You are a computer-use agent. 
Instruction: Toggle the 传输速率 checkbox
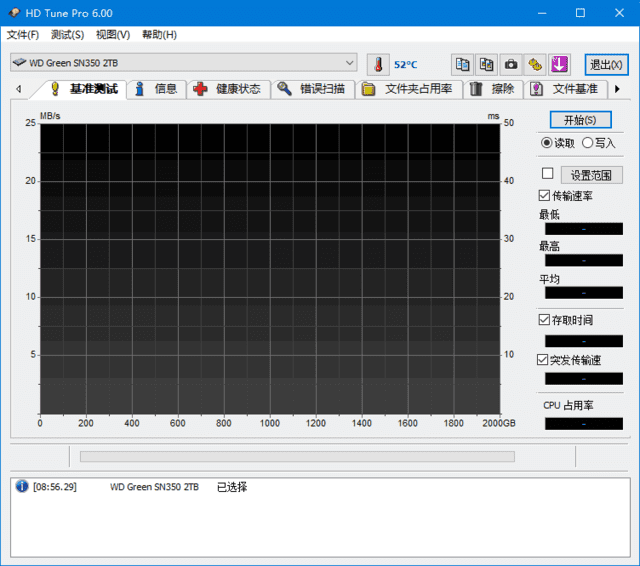tap(545, 195)
